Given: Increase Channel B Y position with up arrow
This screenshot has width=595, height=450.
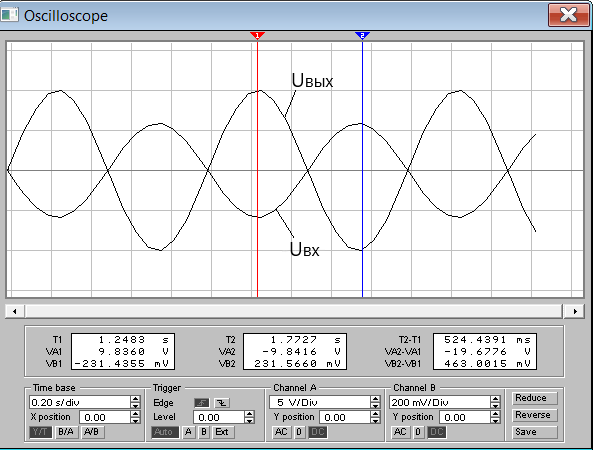Looking at the screenshot, I should [495, 414].
